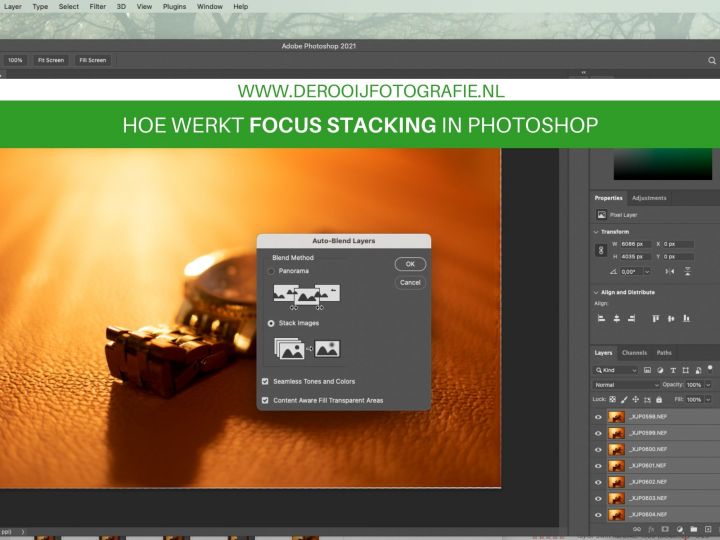Hide the _XJP0600.NEF layer
This screenshot has height=540, width=720.
pos(598,450)
